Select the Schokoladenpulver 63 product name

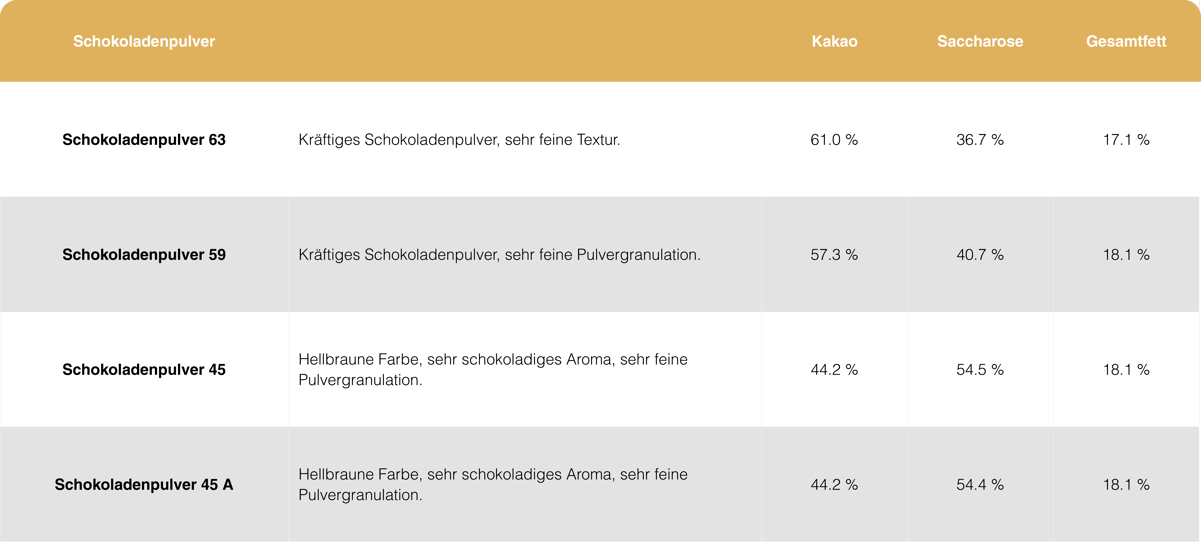click(x=144, y=140)
